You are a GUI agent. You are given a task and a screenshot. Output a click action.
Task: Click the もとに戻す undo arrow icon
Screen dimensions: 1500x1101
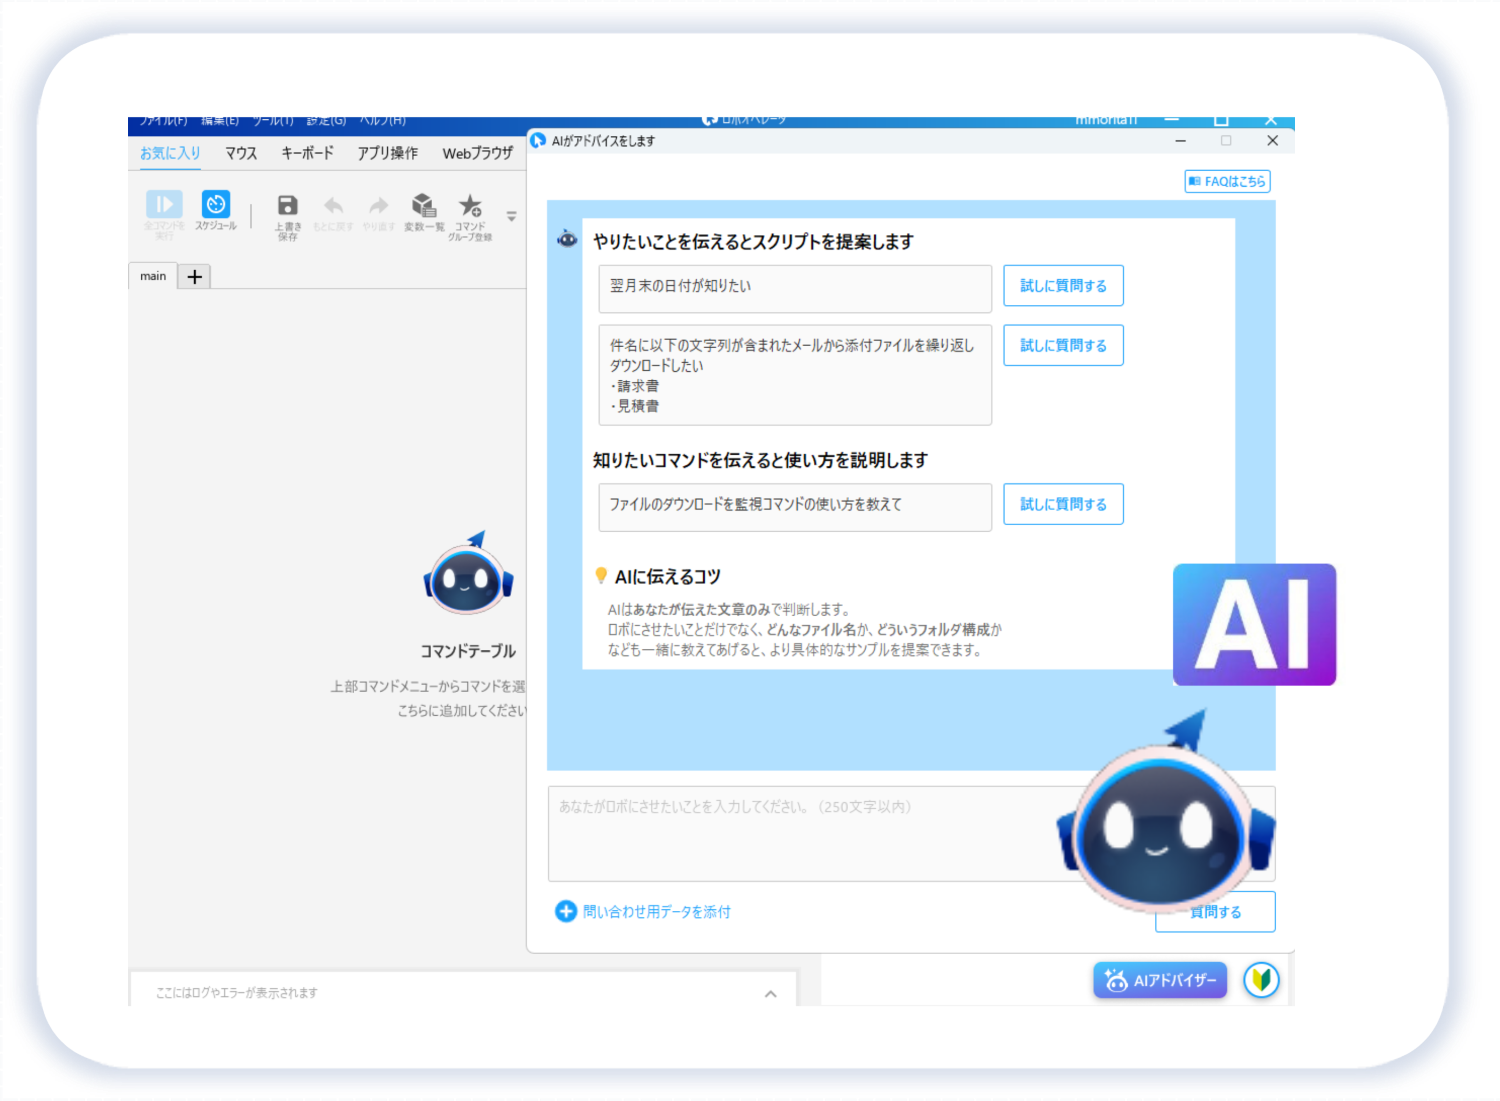click(333, 207)
